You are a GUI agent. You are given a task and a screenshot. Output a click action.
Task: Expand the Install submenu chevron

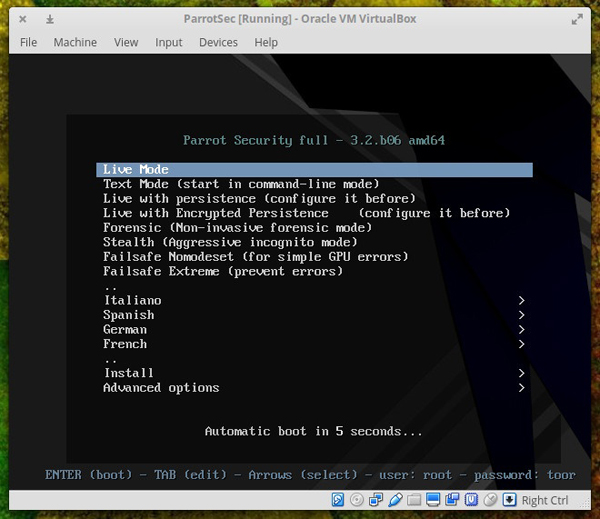coord(521,373)
